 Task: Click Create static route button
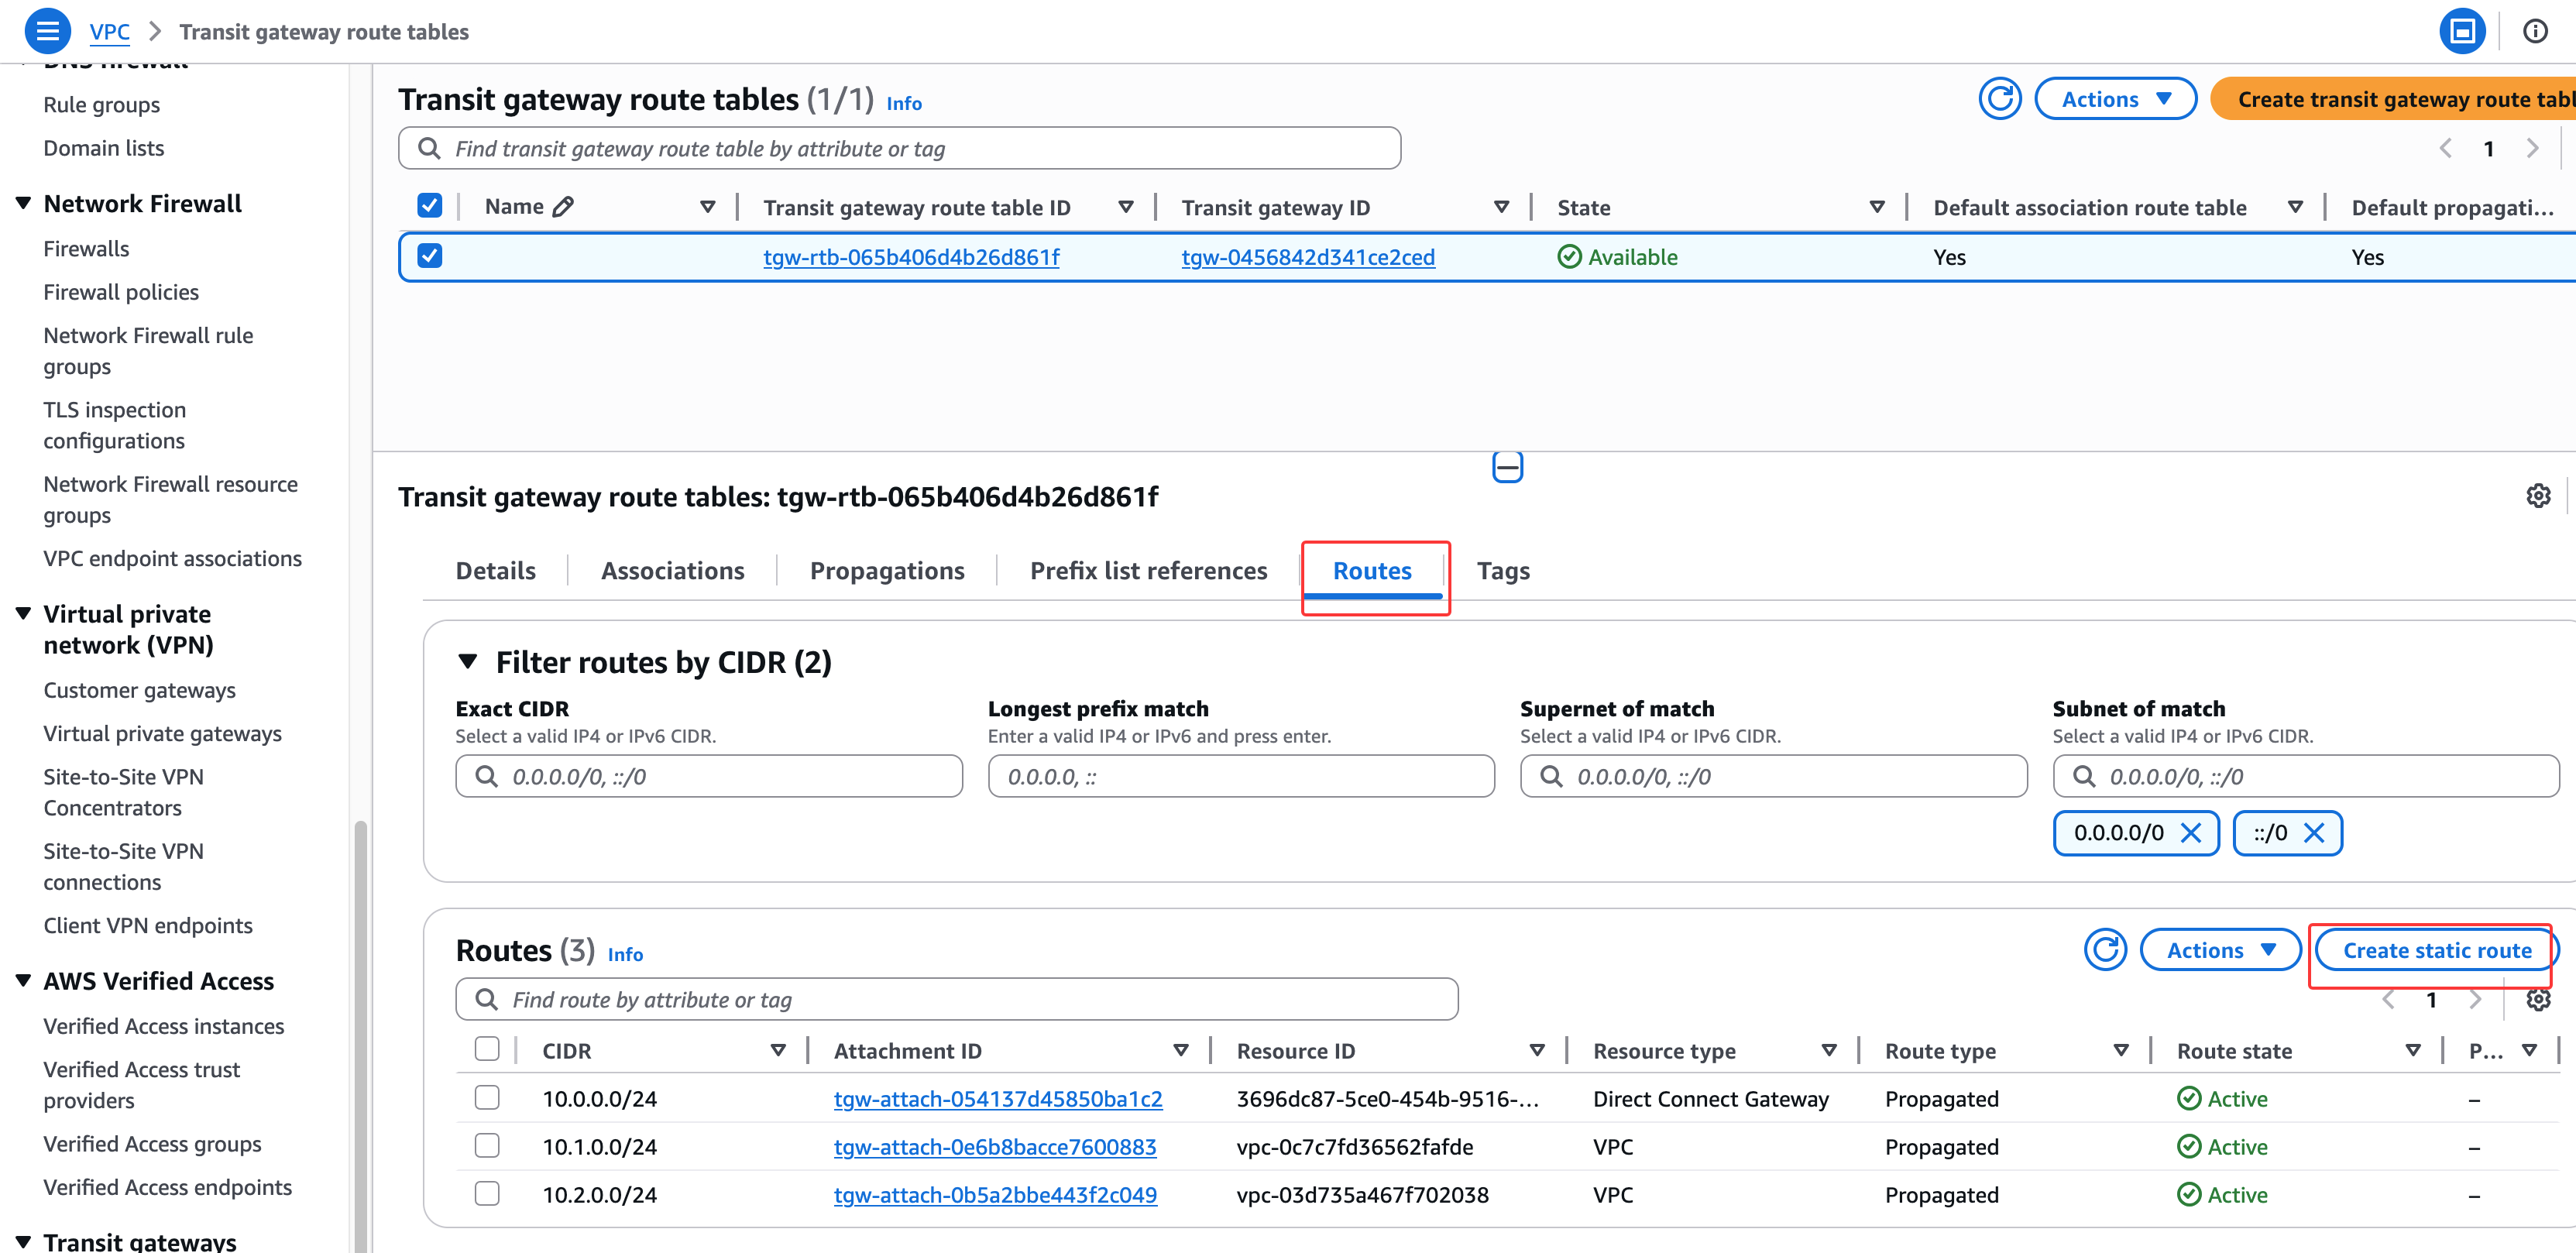pyautogui.click(x=2436, y=950)
